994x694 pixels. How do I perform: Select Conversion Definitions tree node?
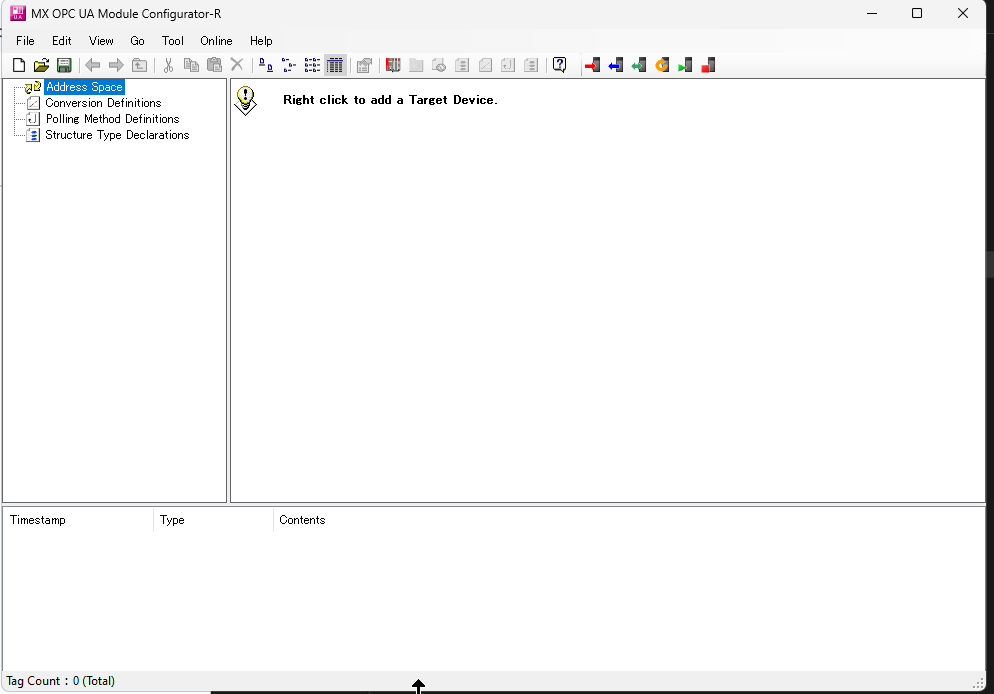click(x=103, y=103)
